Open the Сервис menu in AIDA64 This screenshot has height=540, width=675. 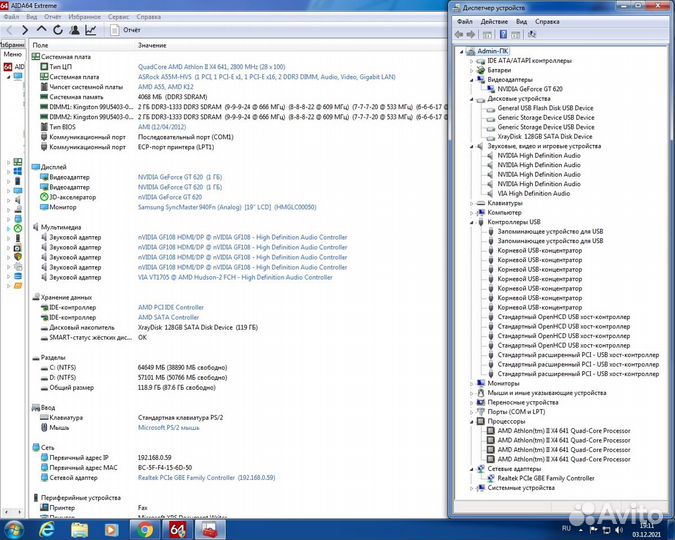point(118,17)
